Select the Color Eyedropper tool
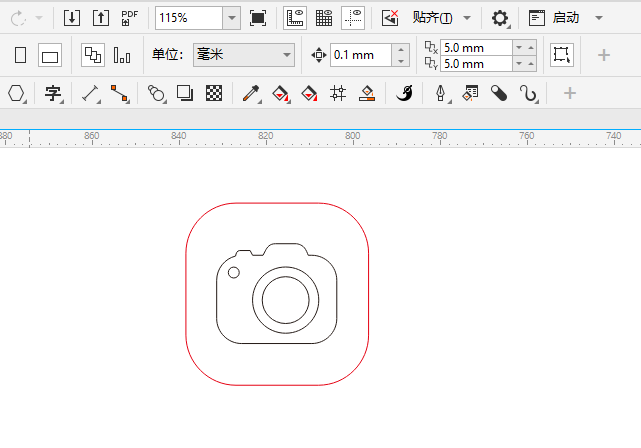 point(251,94)
